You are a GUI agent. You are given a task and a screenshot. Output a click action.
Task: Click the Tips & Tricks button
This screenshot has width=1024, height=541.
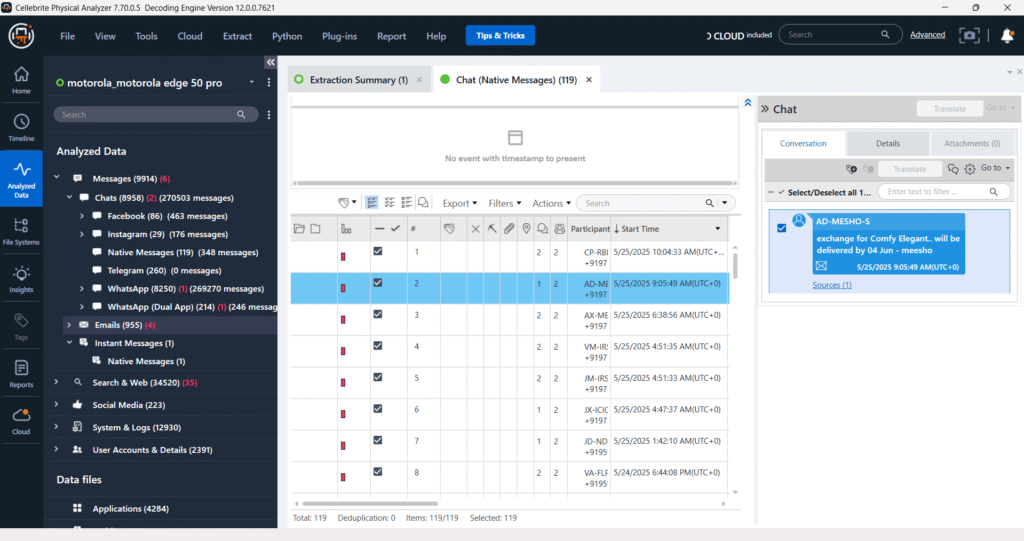pos(500,35)
